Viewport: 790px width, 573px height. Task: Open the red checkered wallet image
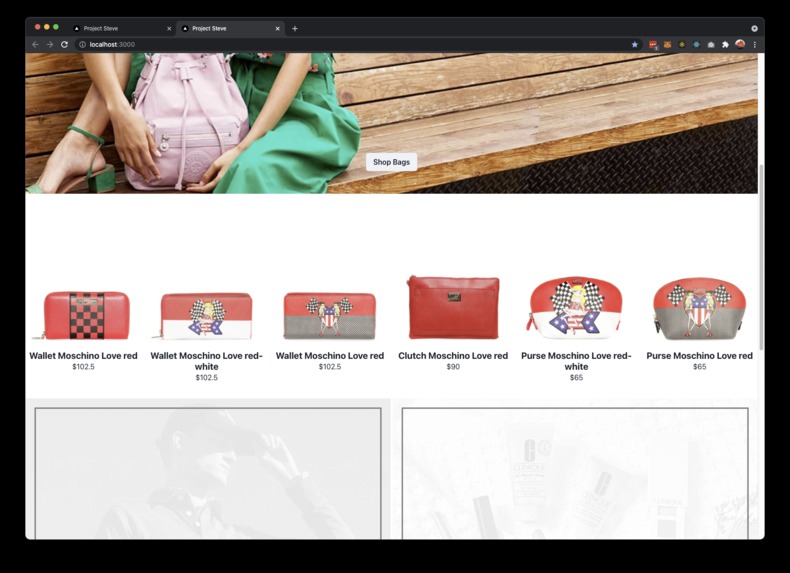(x=84, y=315)
